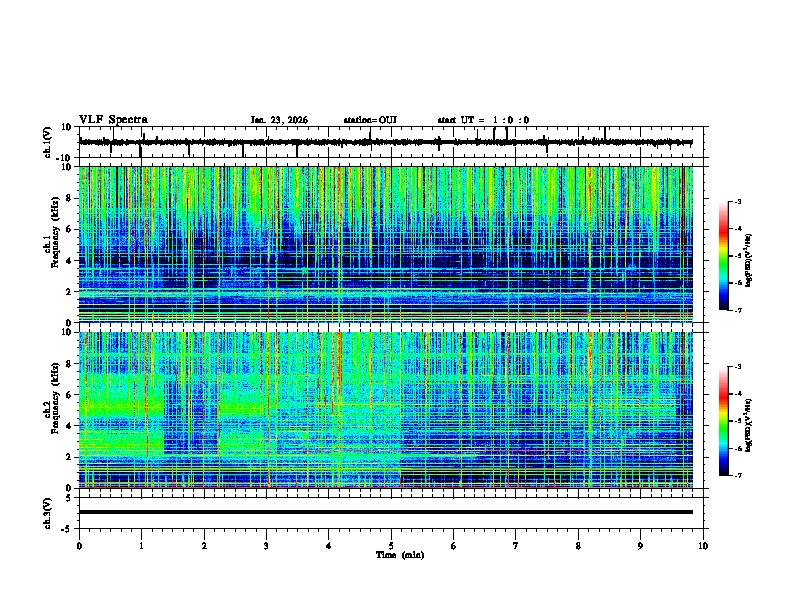This screenshot has height=612, width=792.
Task: Click the "5" tick on ch.3(V) axis
Action: [69, 497]
